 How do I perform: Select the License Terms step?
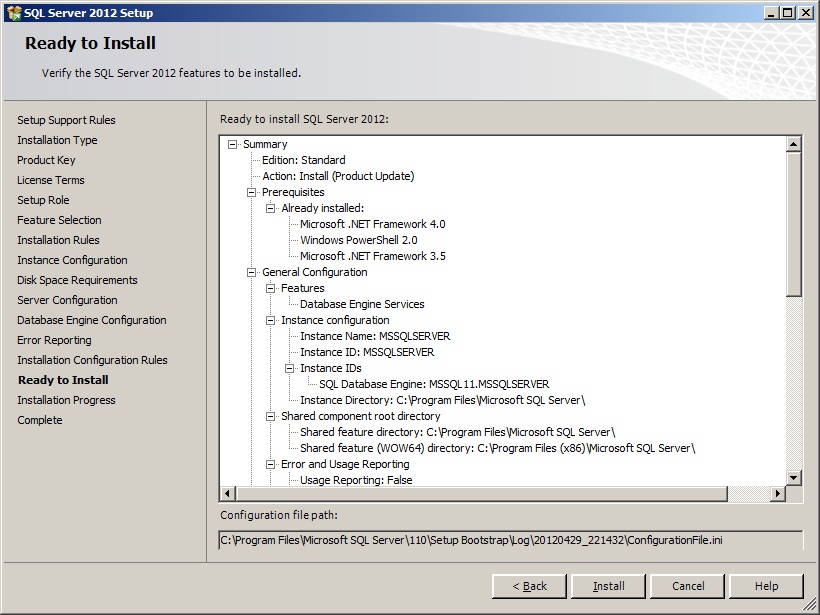point(51,180)
